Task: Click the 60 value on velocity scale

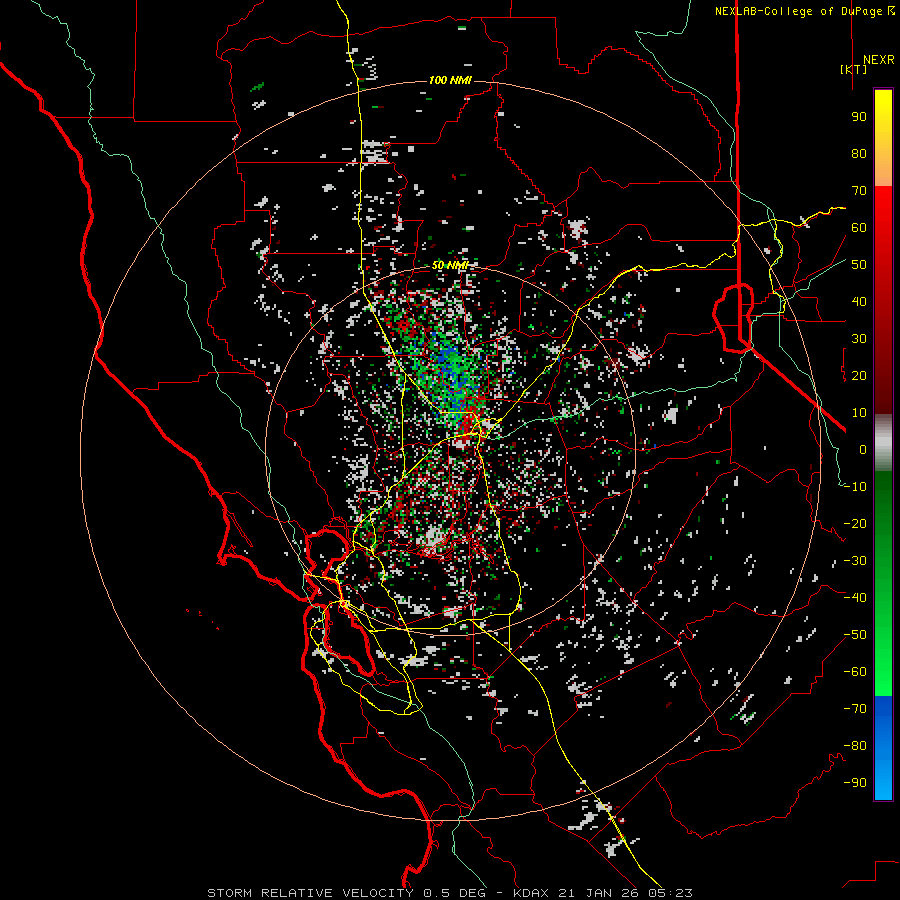Action: click(859, 227)
